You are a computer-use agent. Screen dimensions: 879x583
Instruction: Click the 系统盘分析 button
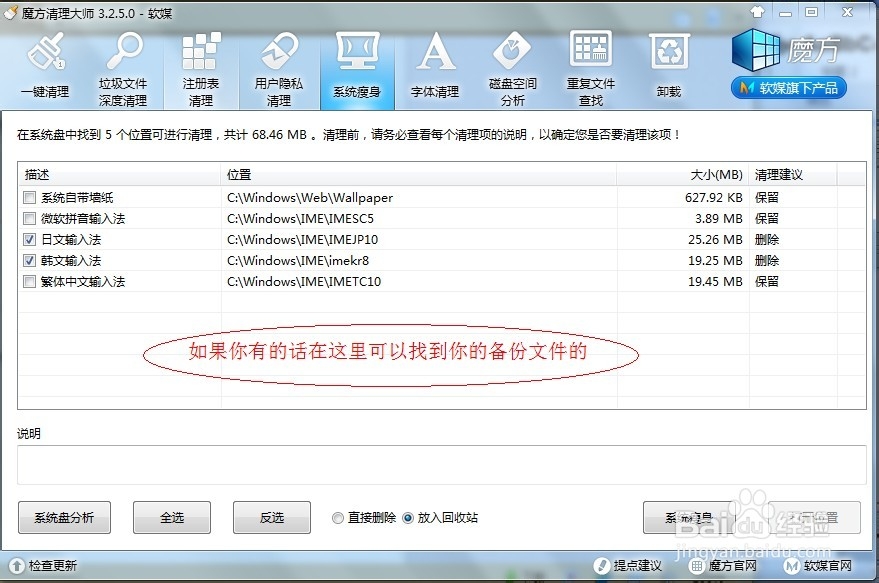(x=64, y=517)
